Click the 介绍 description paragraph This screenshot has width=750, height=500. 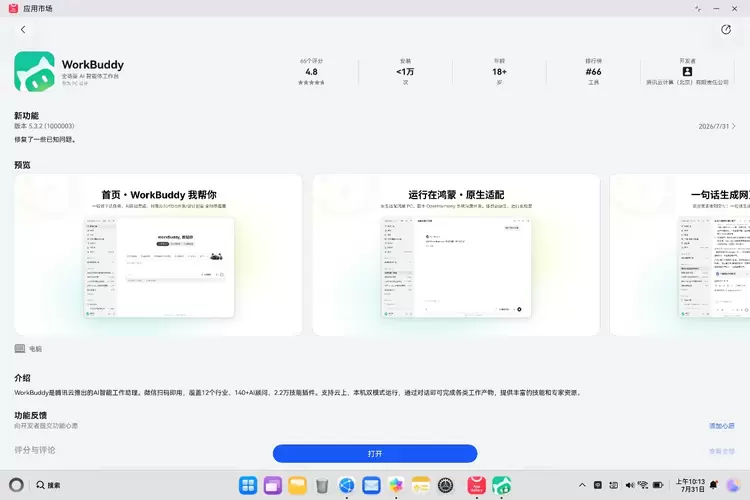[x=298, y=392]
